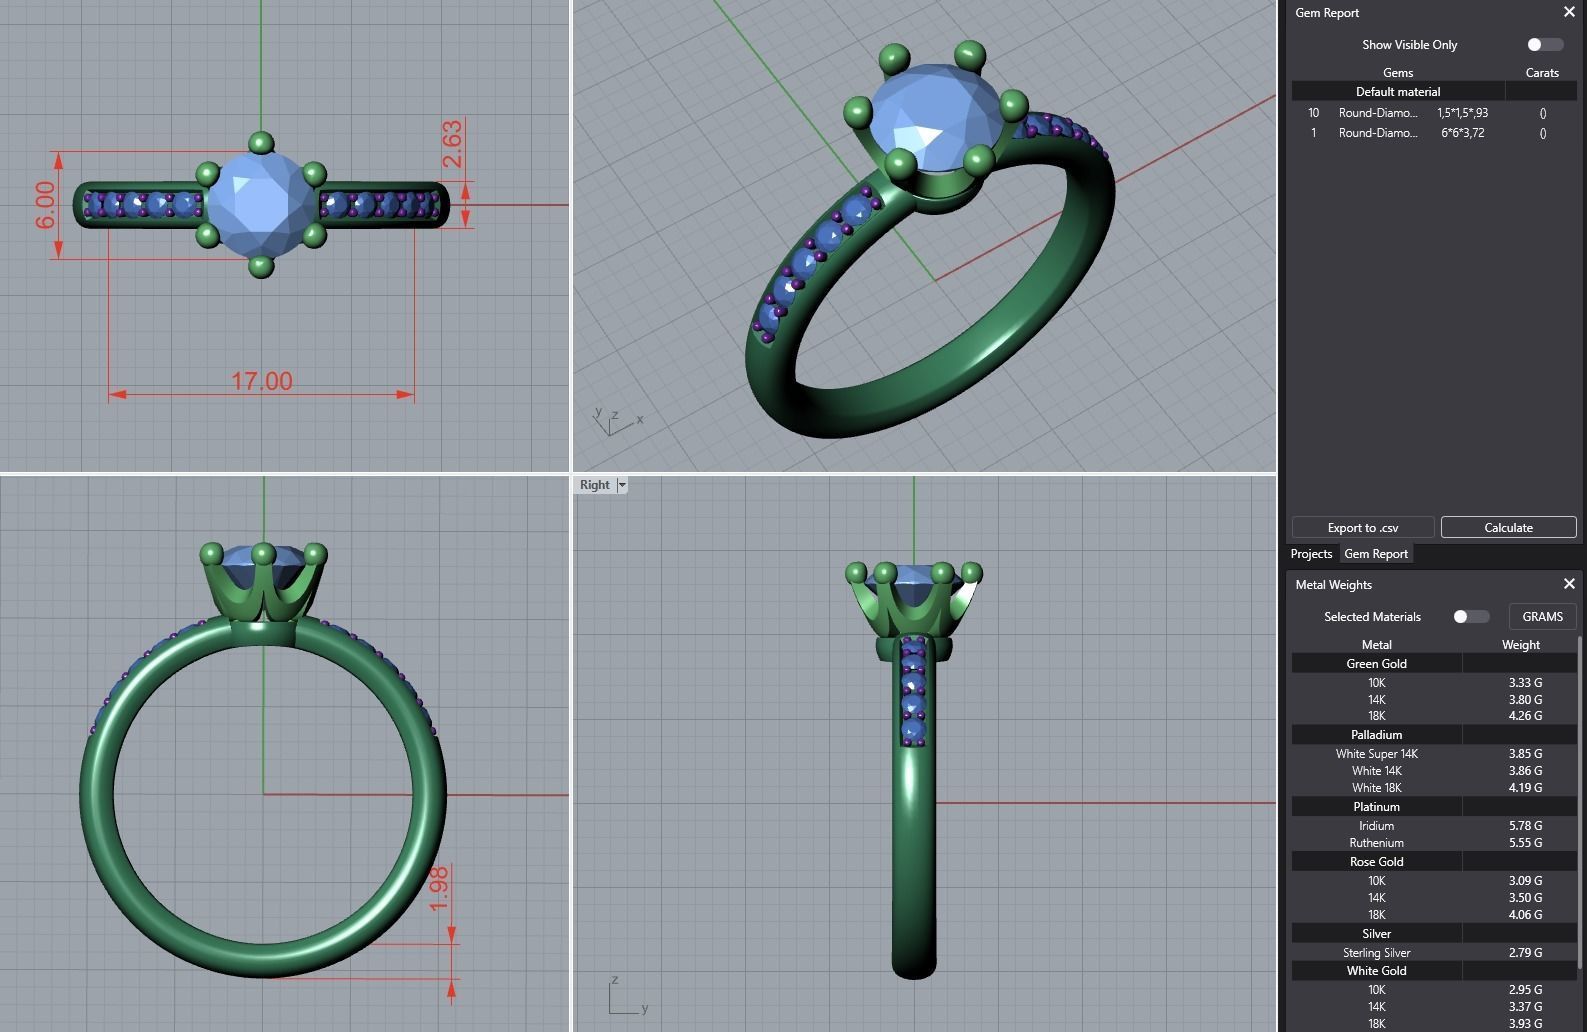Viewport: 1587px width, 1032px height.
Task: Click the Right viewport title label
Action: [594, 485]
